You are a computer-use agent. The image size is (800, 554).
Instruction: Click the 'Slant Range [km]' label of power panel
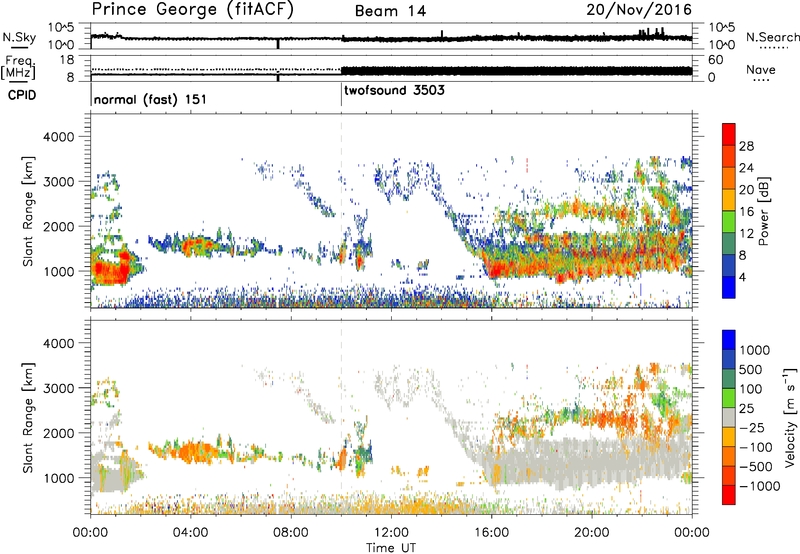28,211
